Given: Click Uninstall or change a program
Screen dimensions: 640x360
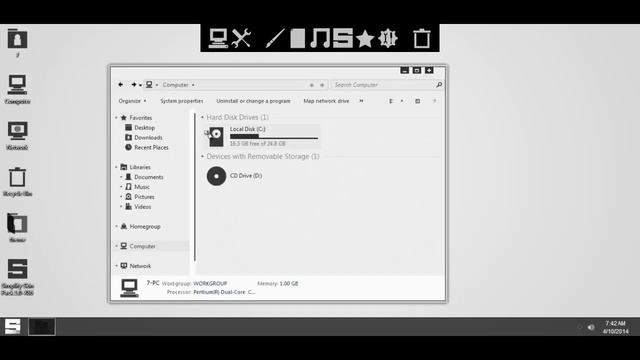Looking at the screenshot, I should 253,101.
